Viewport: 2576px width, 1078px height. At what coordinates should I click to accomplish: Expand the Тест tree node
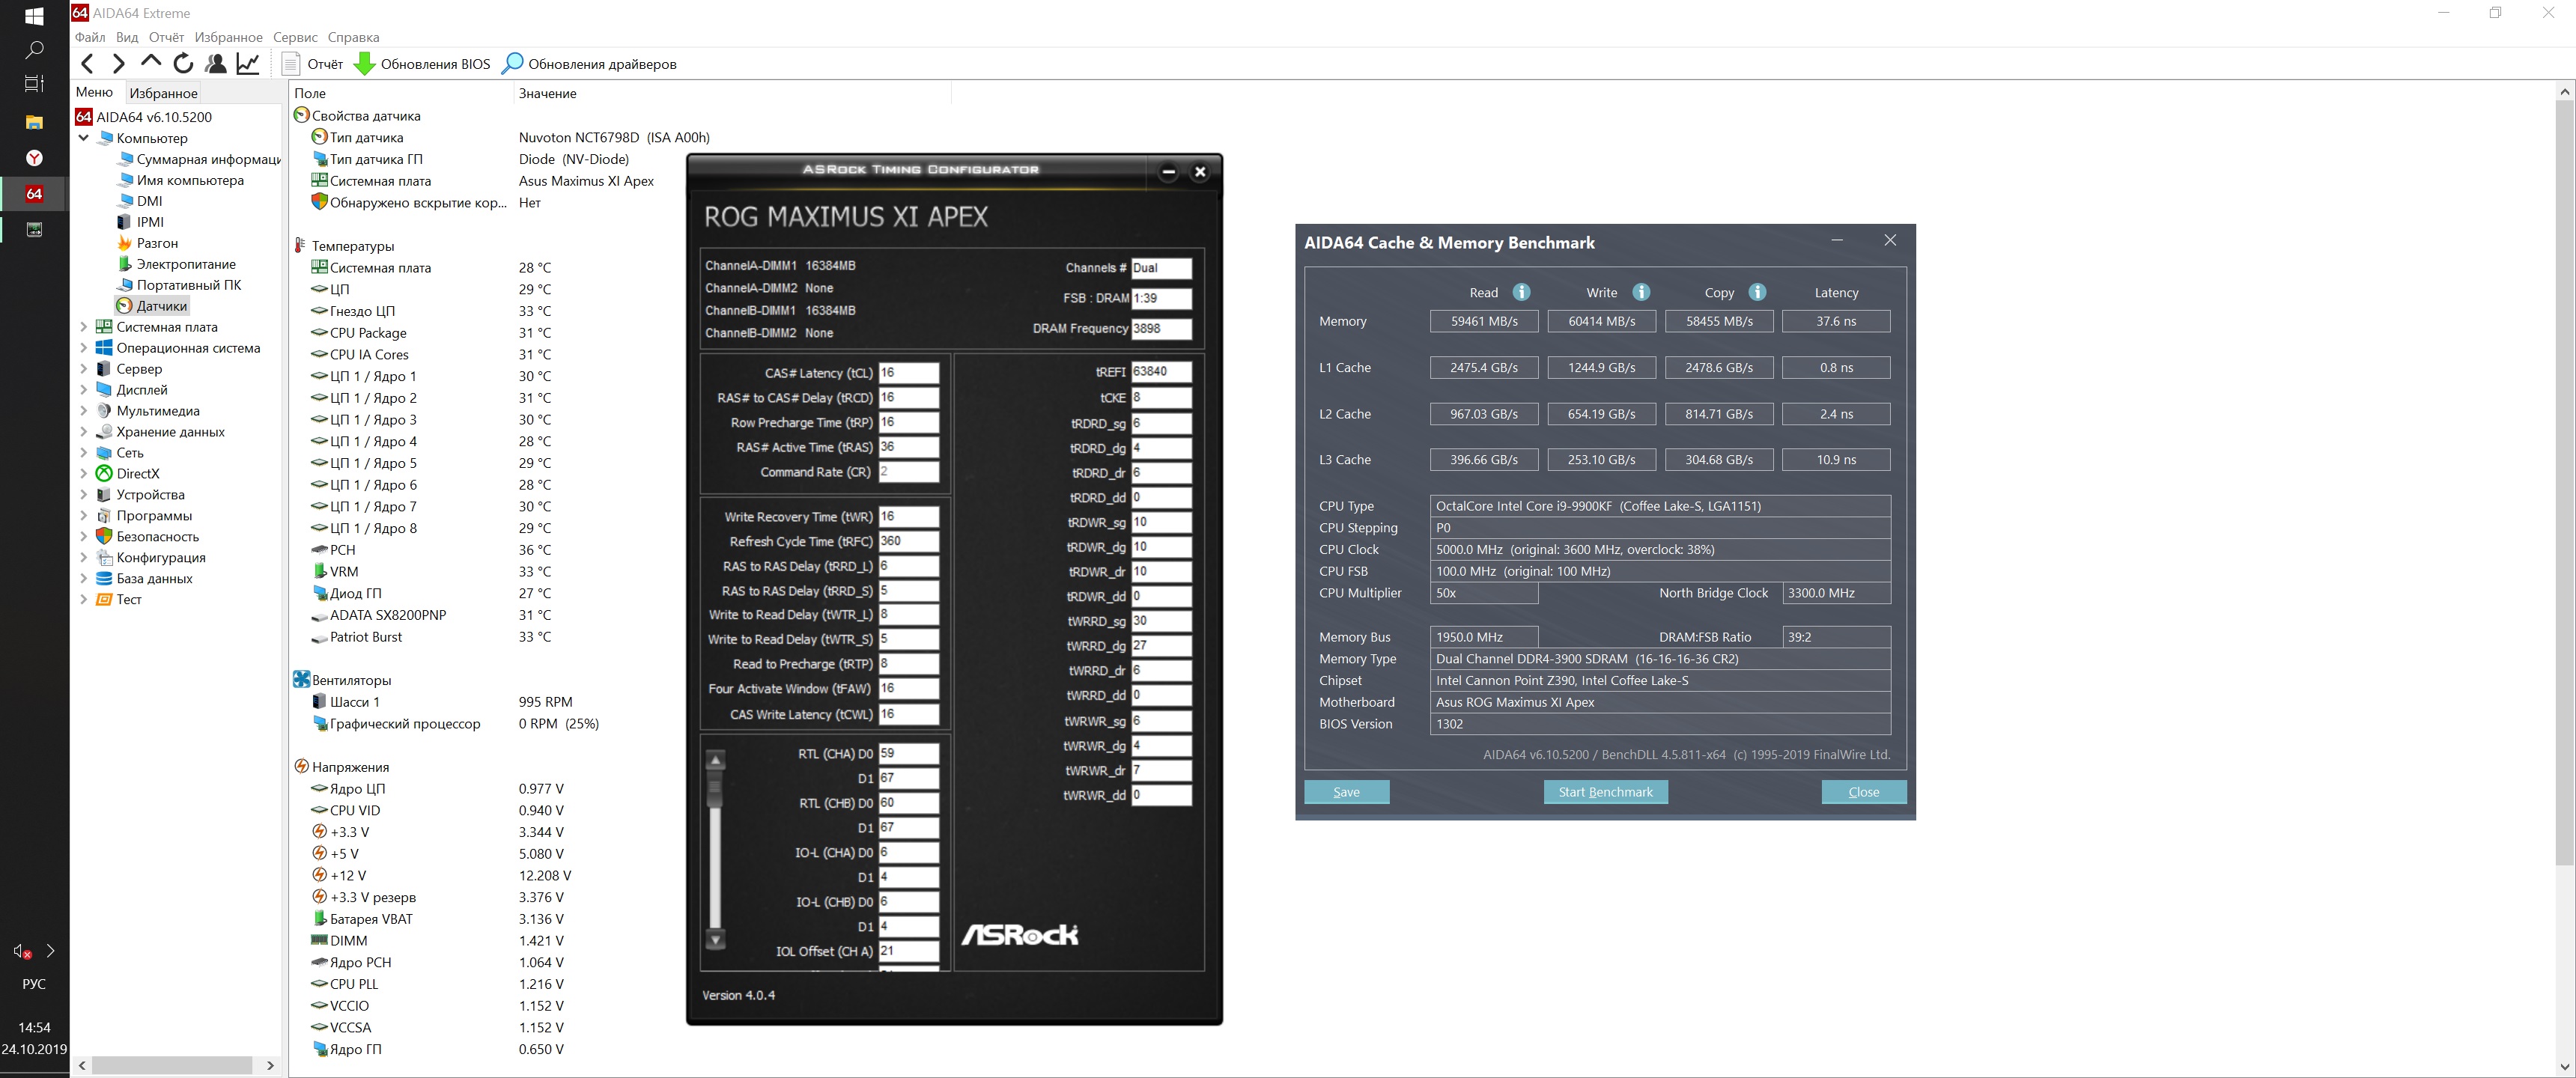84,600
